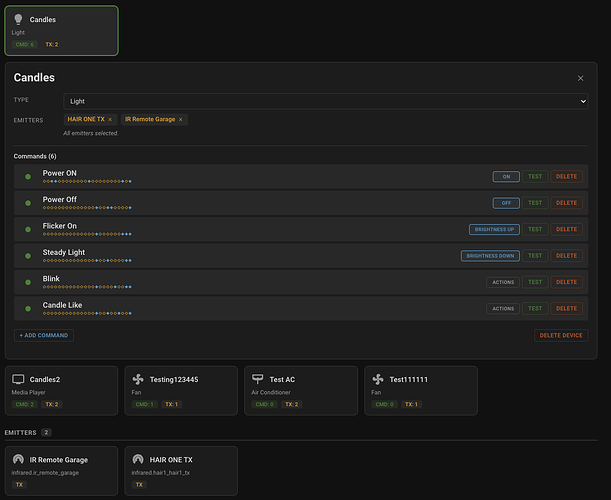Click the infrared.hair1_hair1_tx entity text
Image resolution: width=611 pixels, height=500 pixels.
(161, 472)
